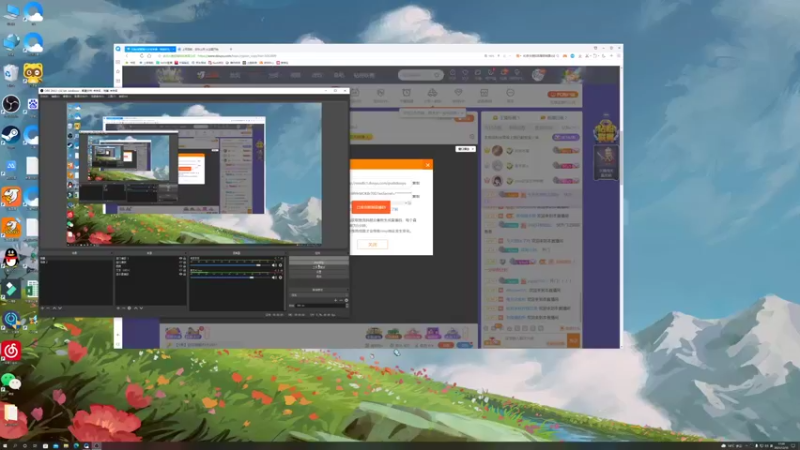Open the QQ penguin desktop icon
This screenshot has height=450, width=800.
pyautogui.click(x=11, y=258)
